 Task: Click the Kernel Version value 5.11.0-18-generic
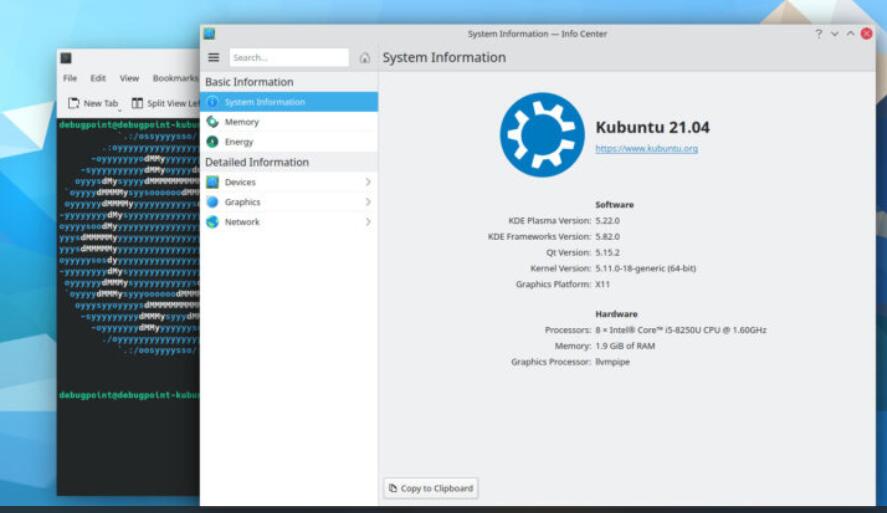pos(645,268)
